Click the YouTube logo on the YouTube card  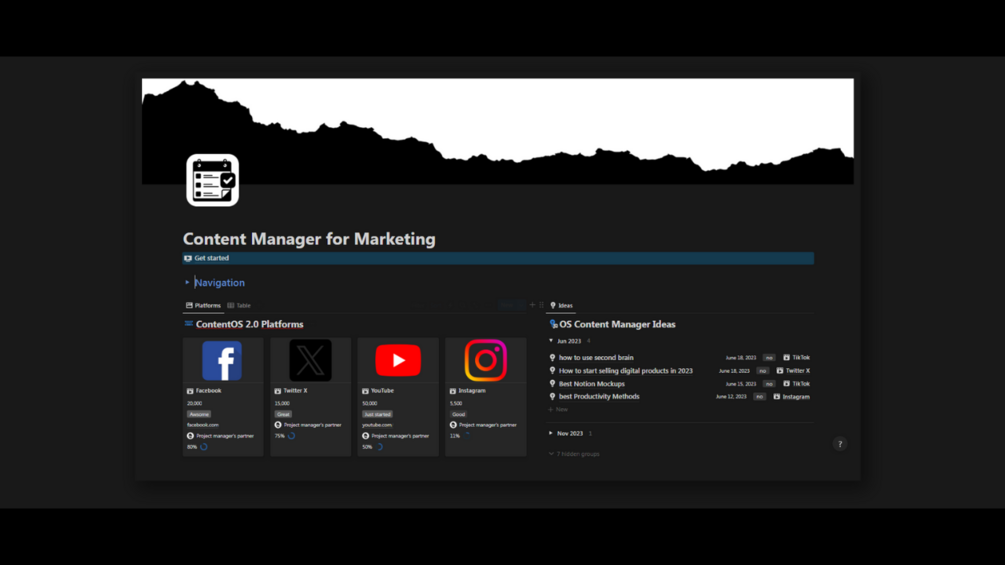click(x=398, y=360)
